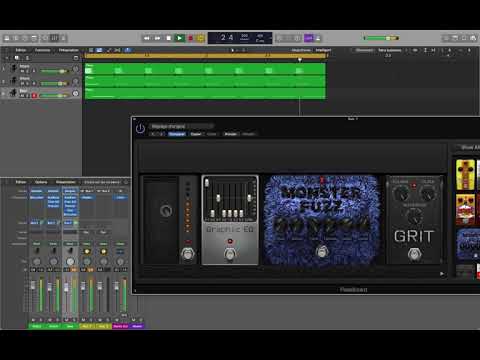Disable record-enable on track 3

pos(34,96)
